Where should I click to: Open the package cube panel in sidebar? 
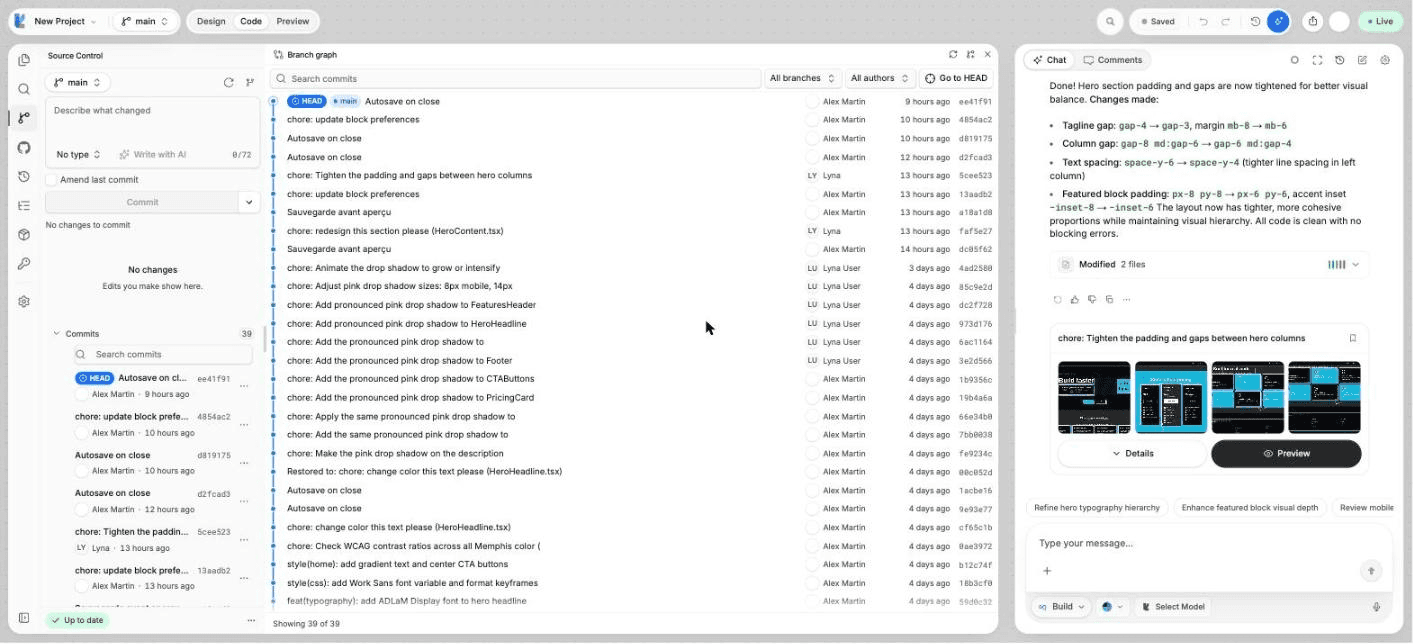[24, 235]
